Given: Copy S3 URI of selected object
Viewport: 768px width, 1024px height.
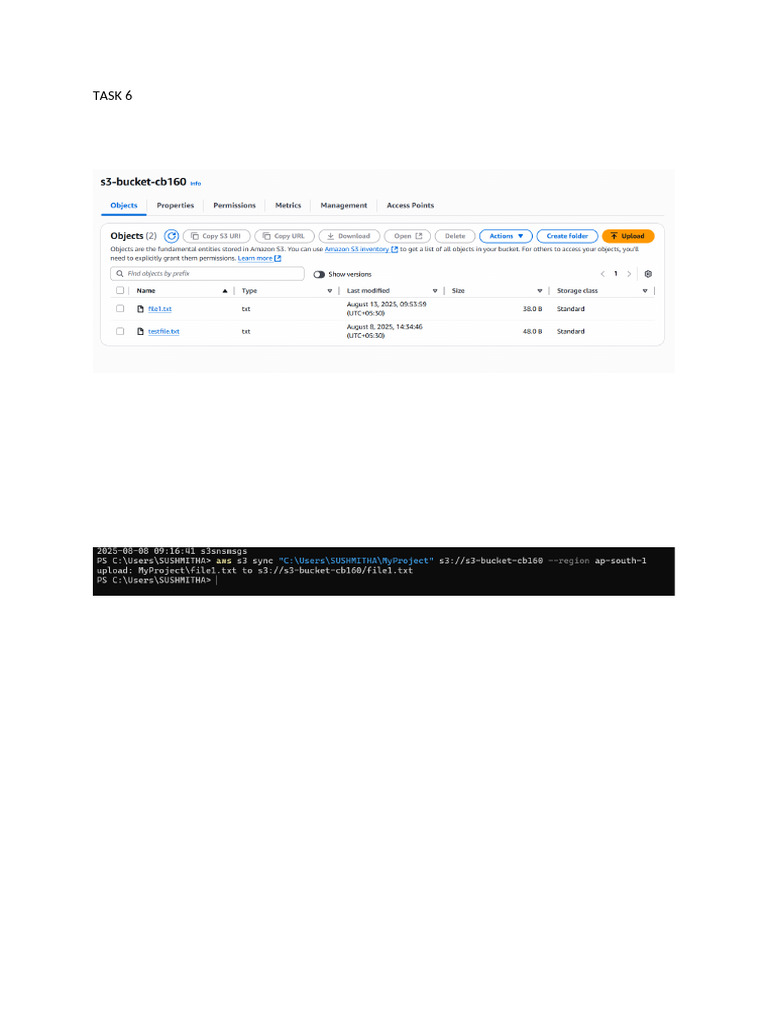Looking at the screenshot, I should click(x=216, y=236).
